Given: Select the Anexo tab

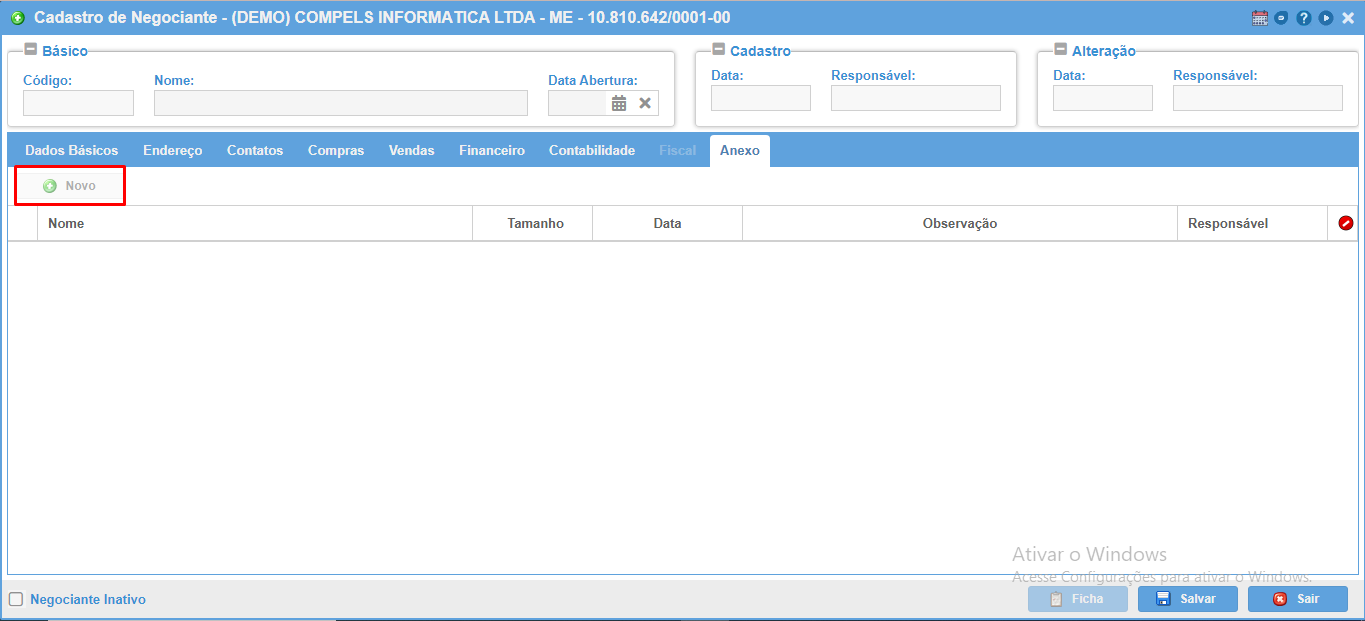Looking at the screenshot, I should tap(740, 151).
